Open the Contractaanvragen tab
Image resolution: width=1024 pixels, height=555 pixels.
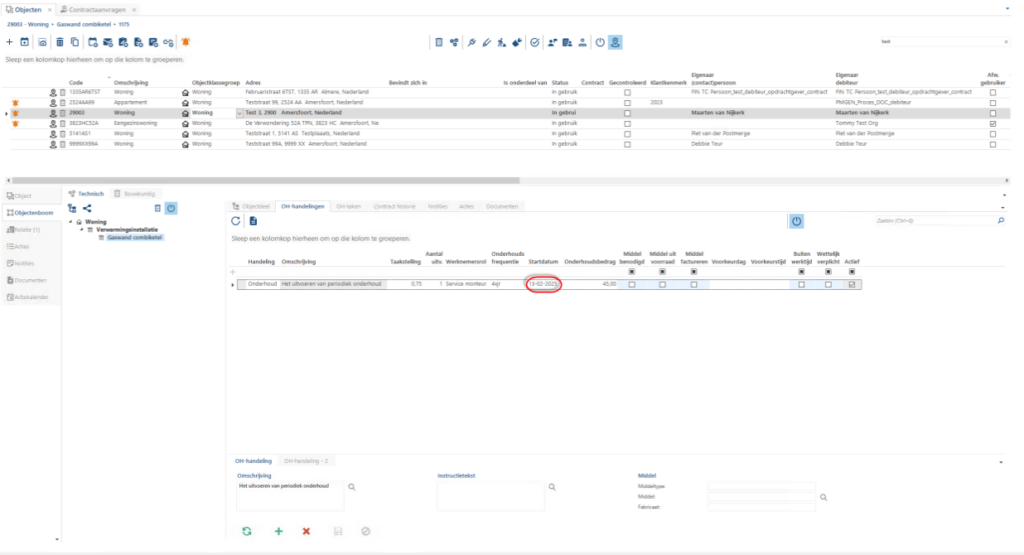97,10
